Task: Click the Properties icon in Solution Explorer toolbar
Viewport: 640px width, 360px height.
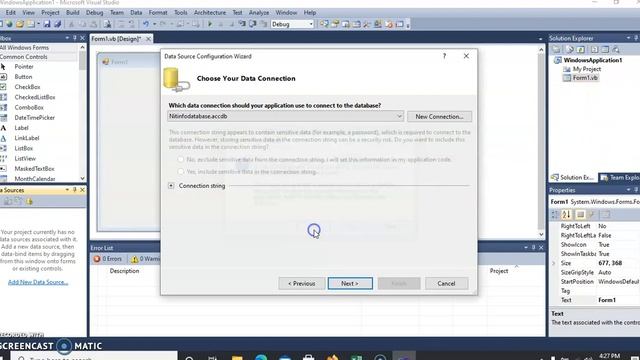Action: (x=556, y=49)
